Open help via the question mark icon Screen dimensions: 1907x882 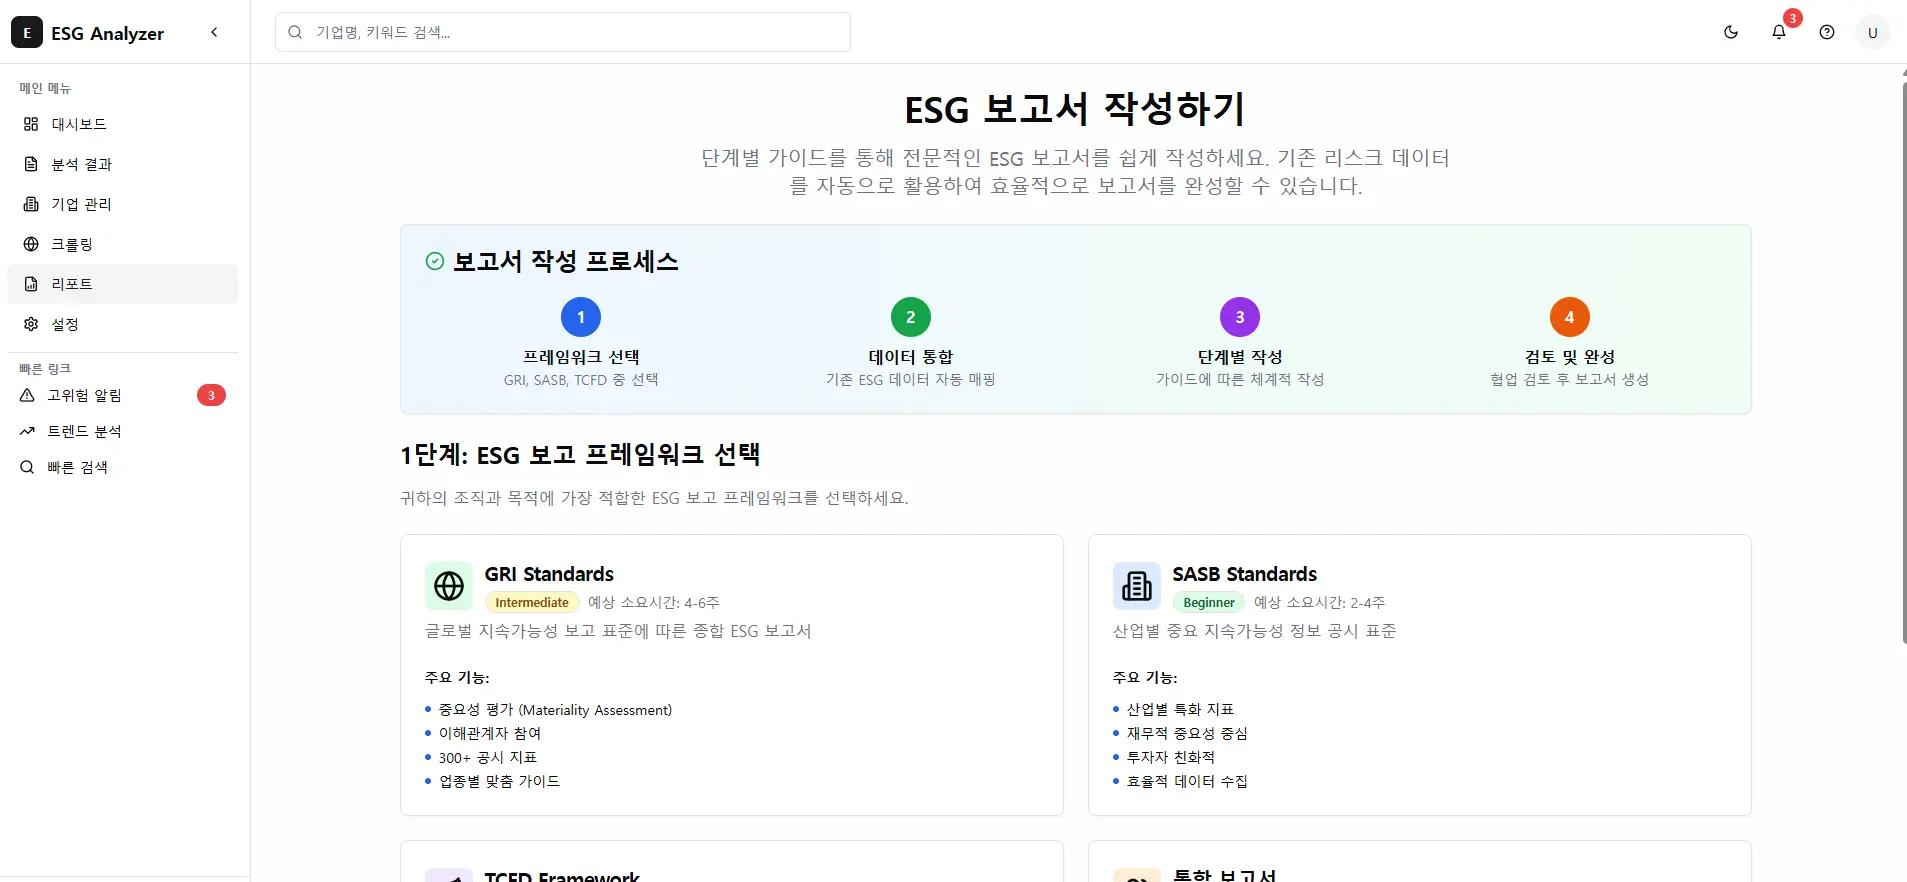(1827, 32)
